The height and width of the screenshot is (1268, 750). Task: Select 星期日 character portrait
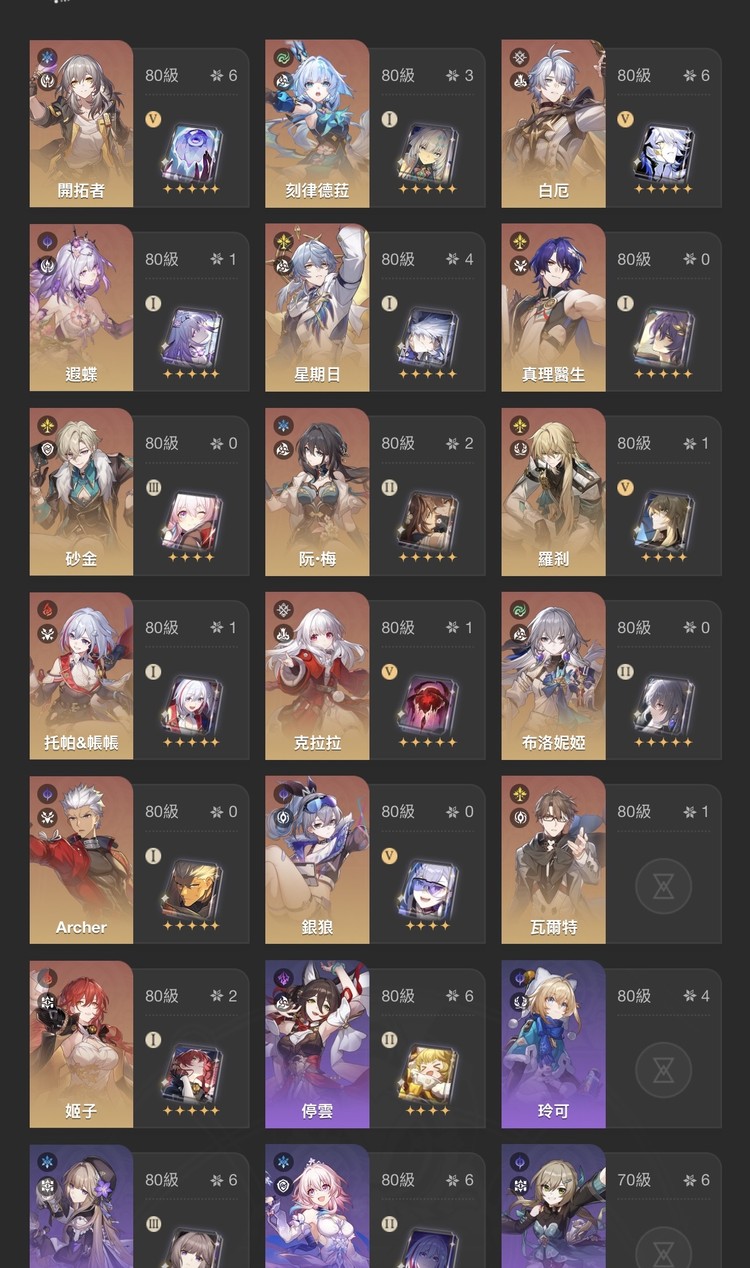(317, 308)
